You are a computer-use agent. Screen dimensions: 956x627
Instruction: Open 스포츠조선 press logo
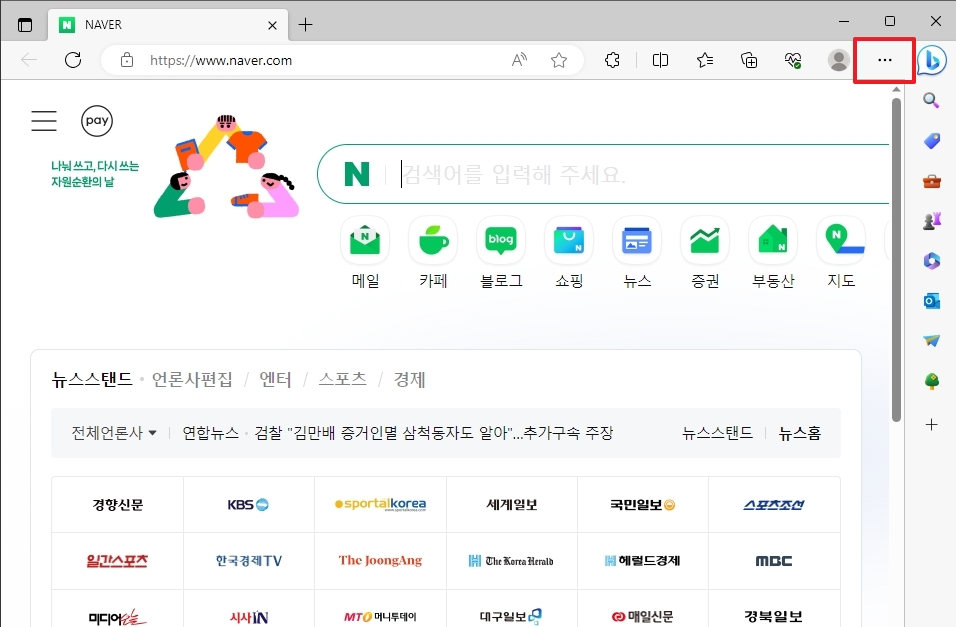[774, 504]
